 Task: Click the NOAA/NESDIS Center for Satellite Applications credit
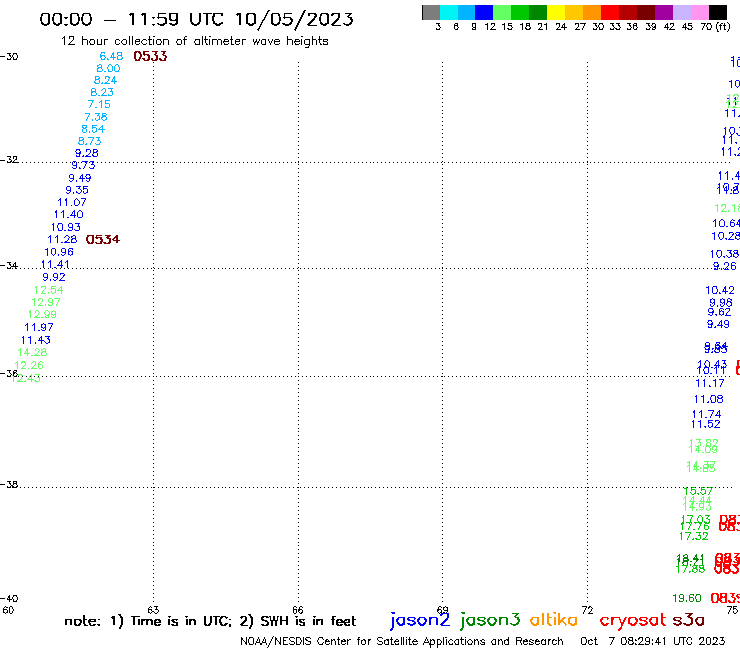pyautogui.click(x=402, y=642)
